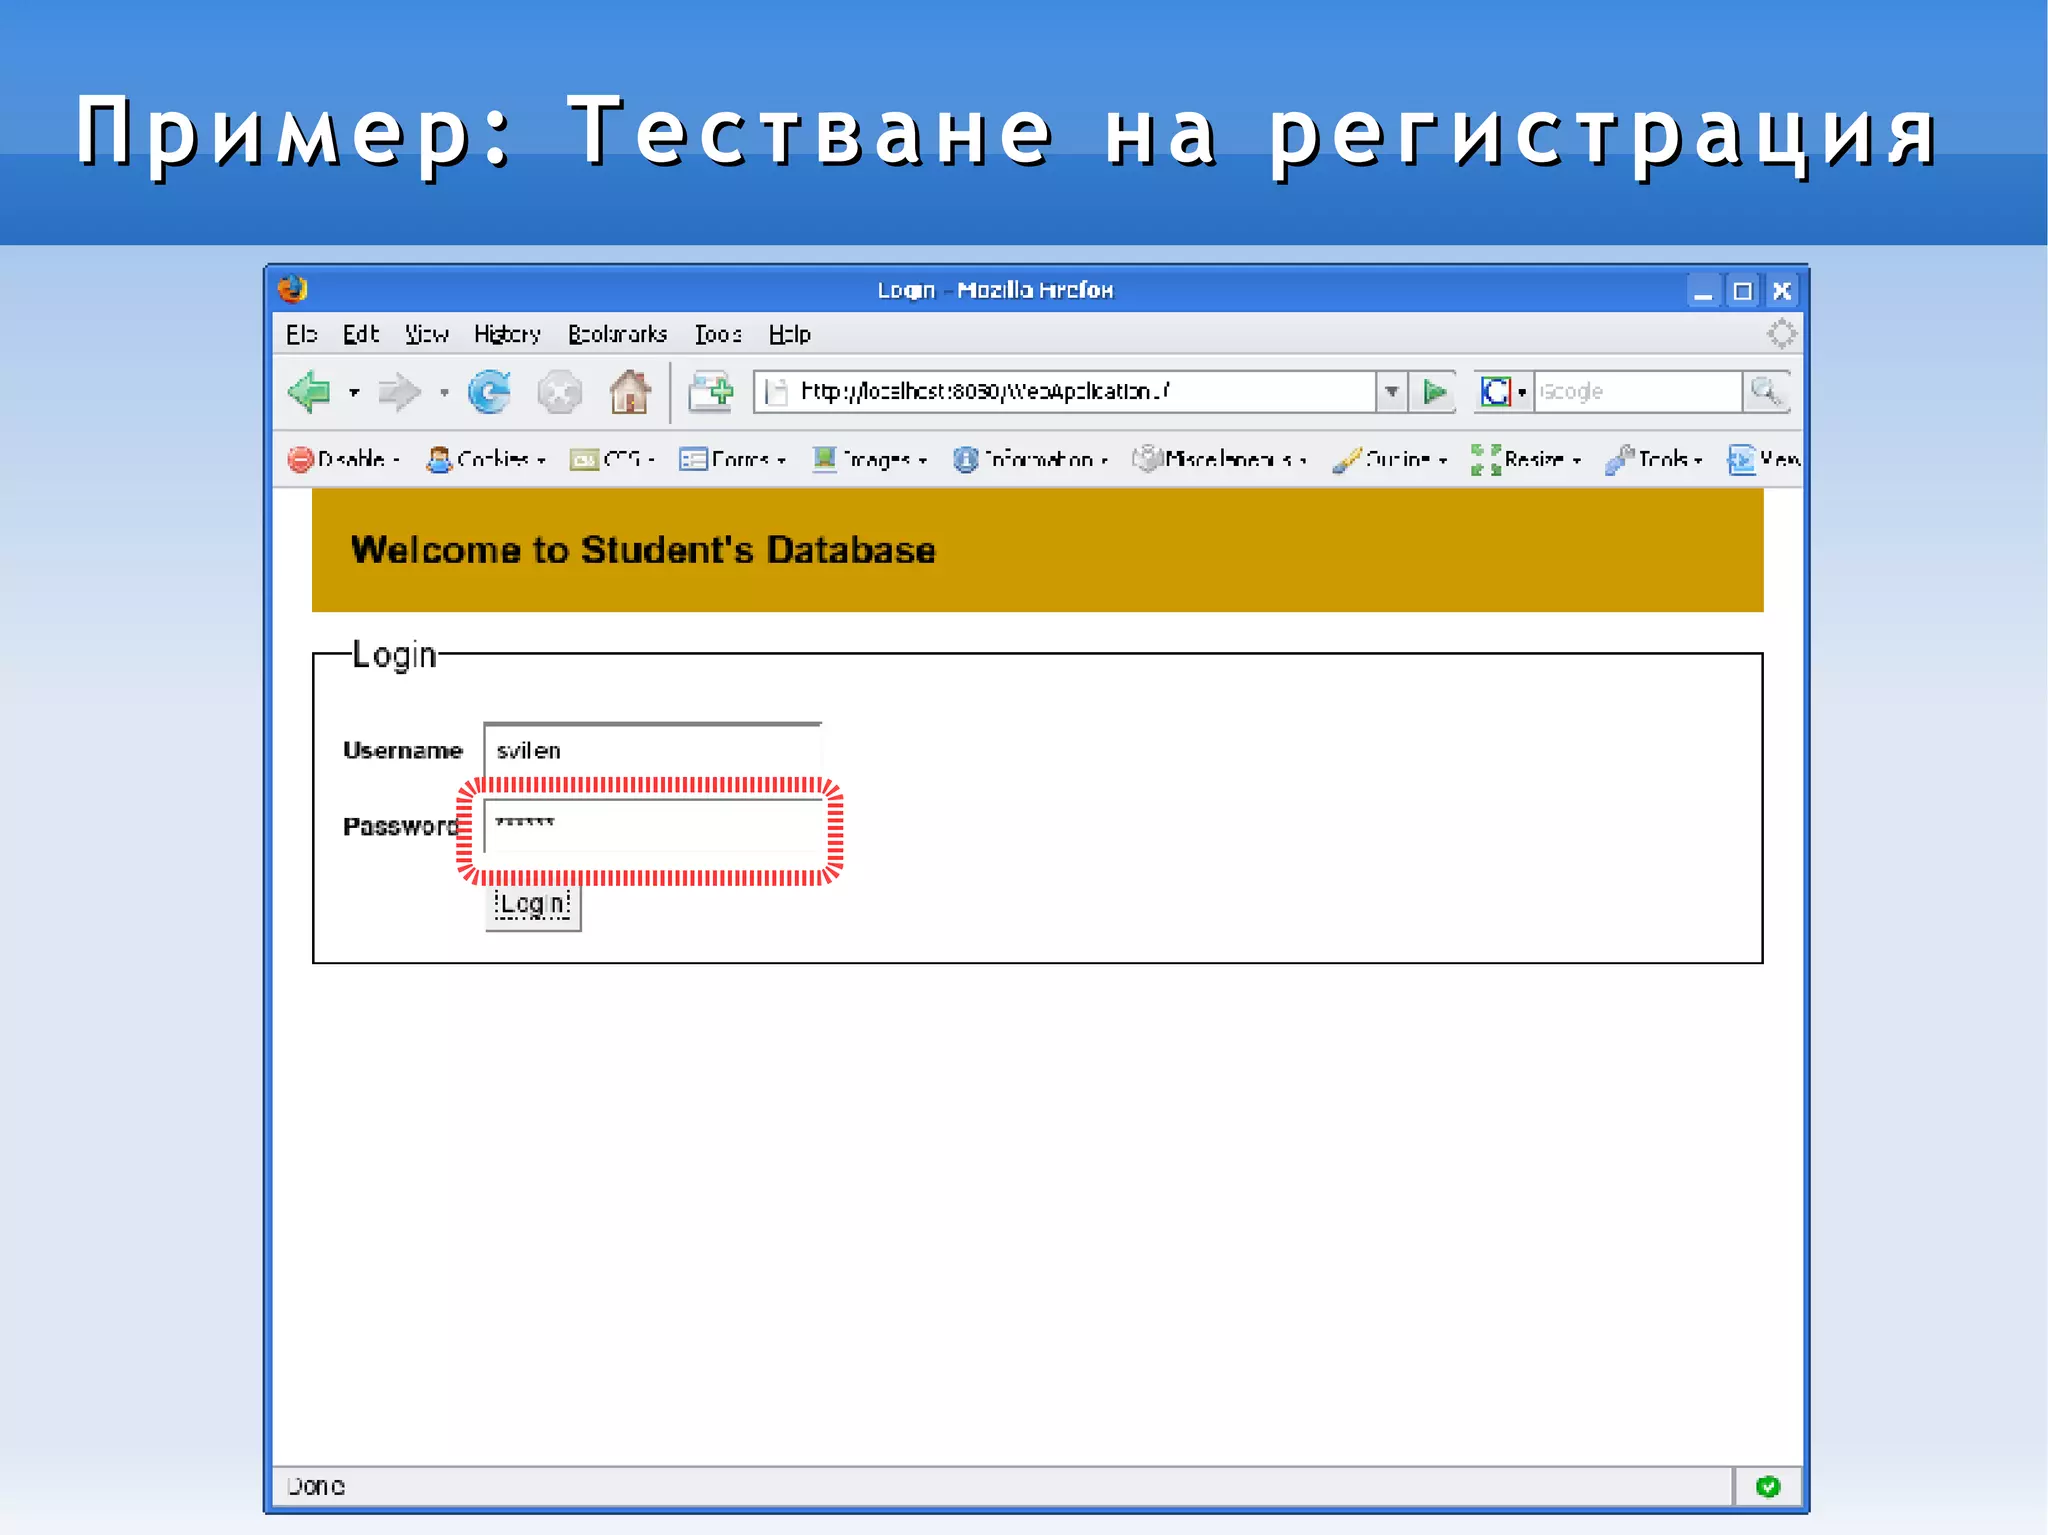The width and height of the screenshot is (2048, 1535).
Task: Open the Disable menu of the developer toolbar
Action: pos(344,459)
